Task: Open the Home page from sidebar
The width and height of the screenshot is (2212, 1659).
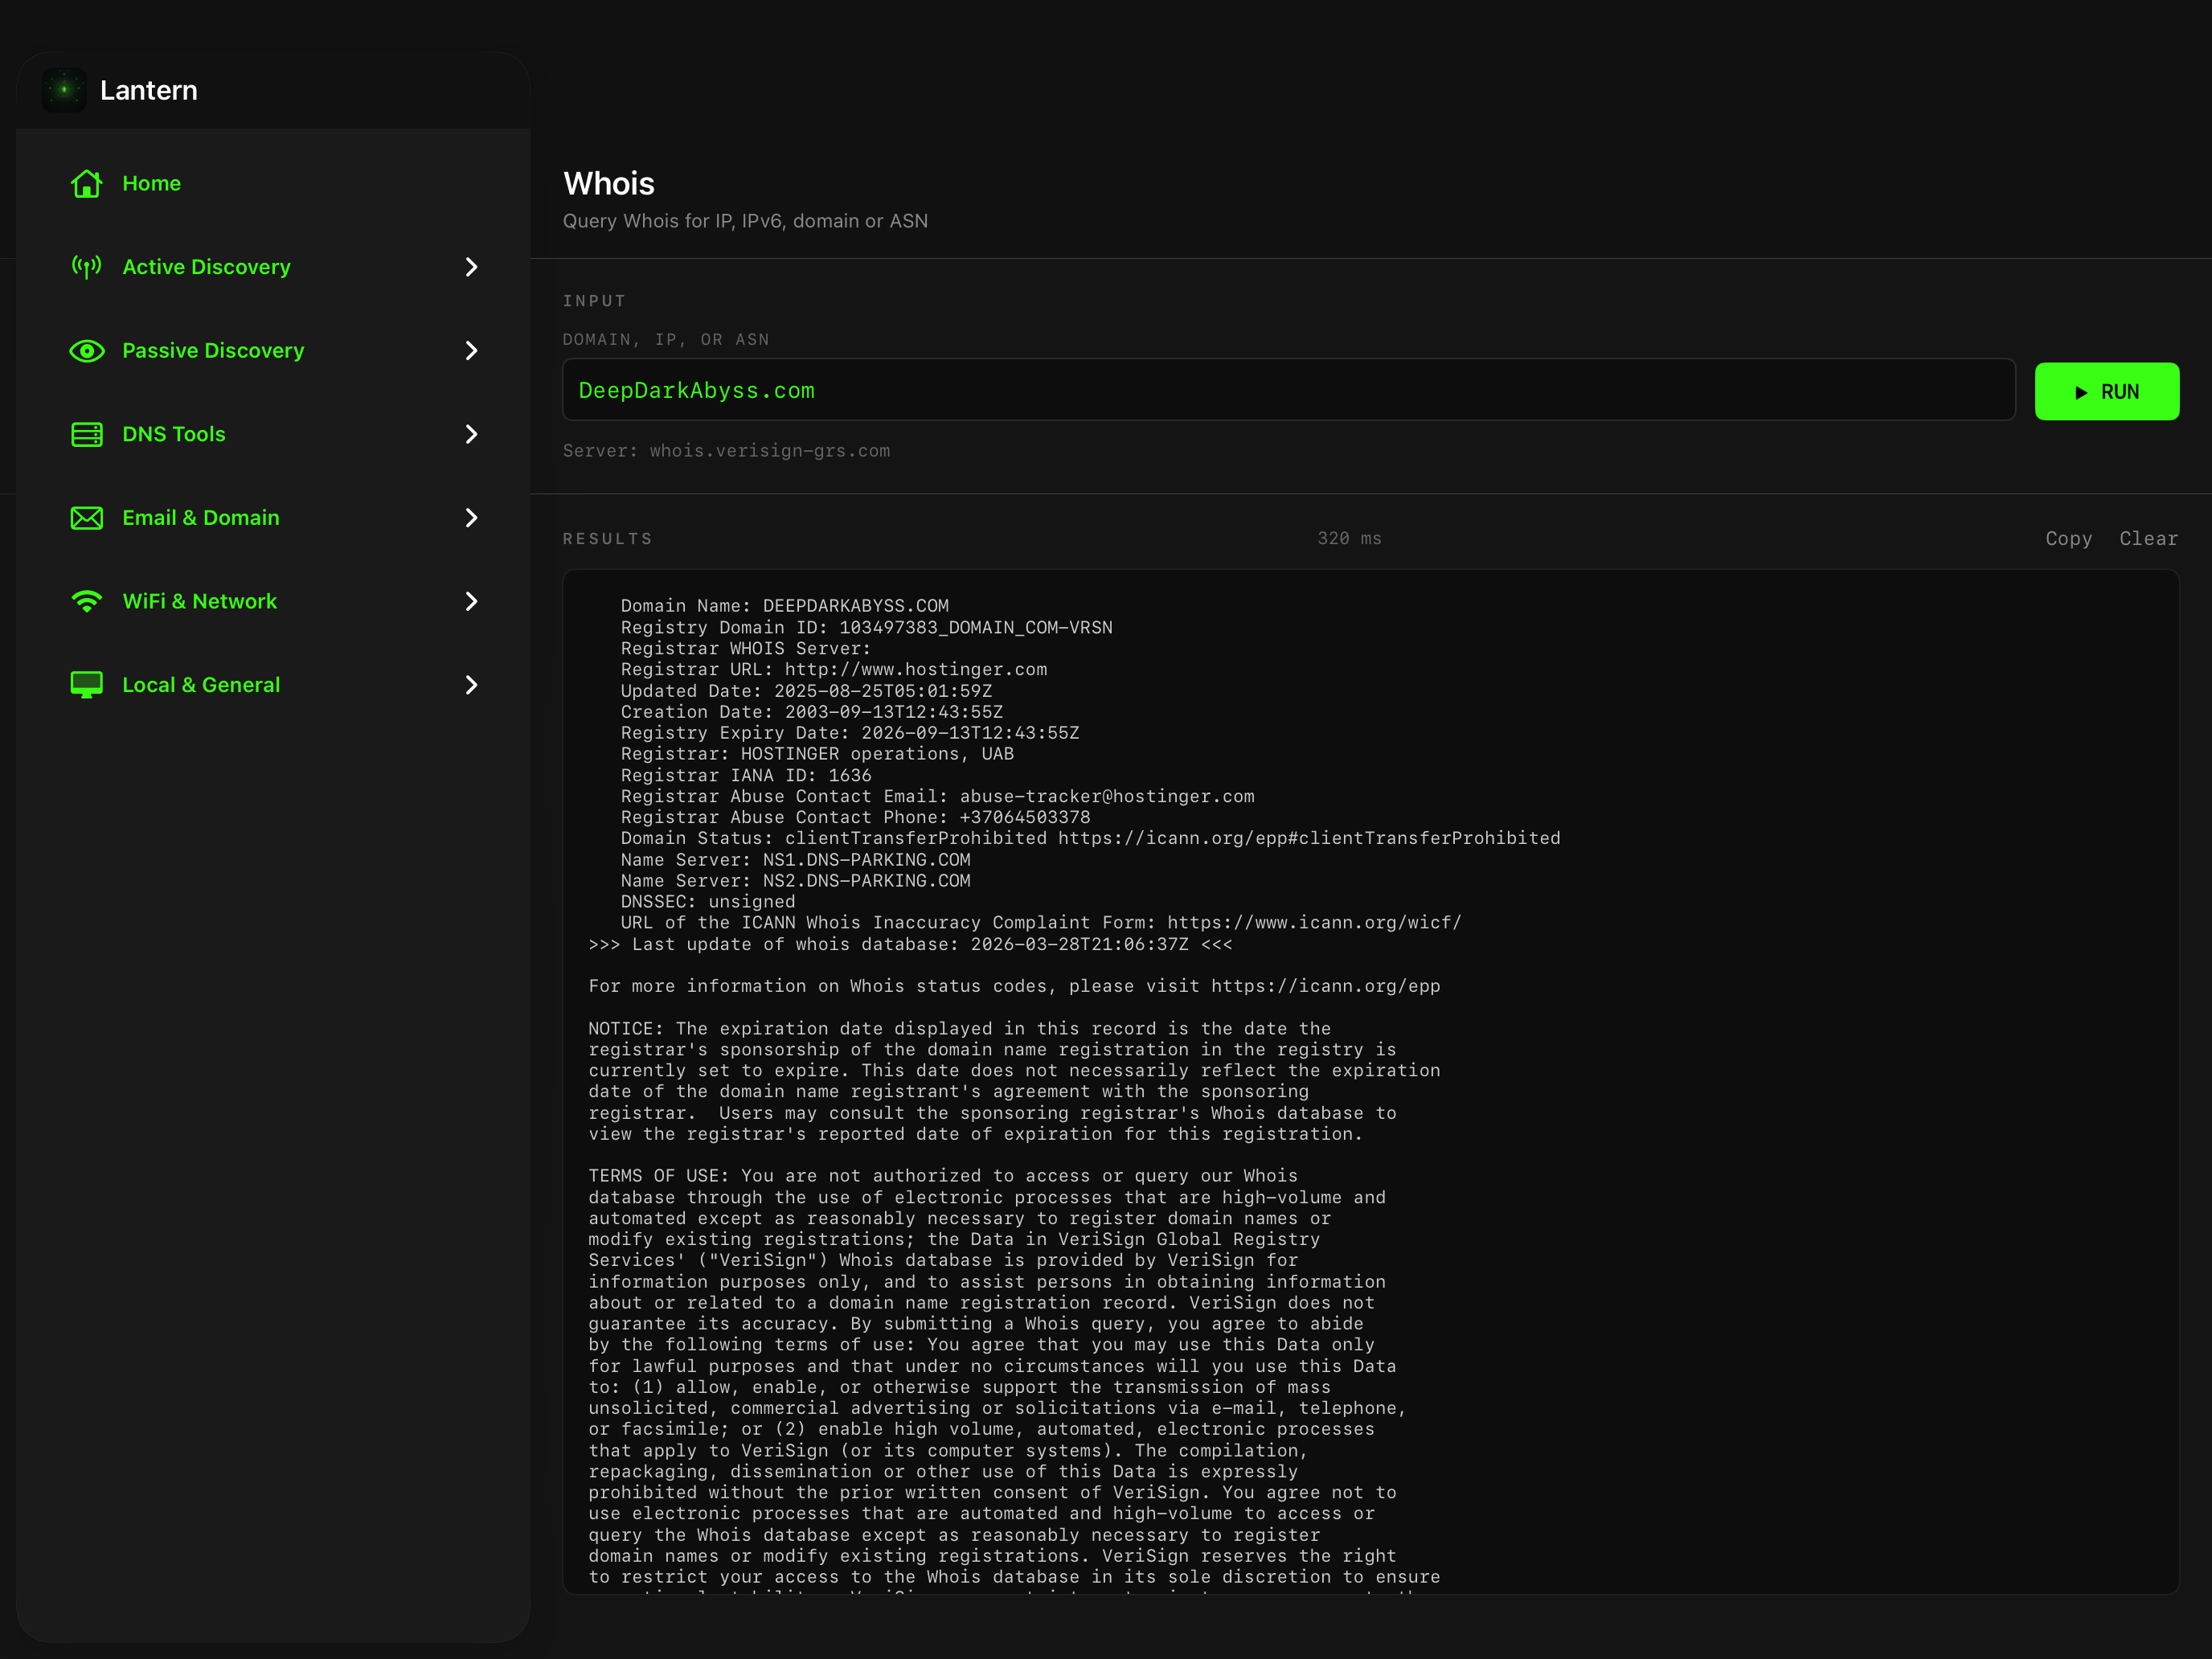Action: click(152, 184)
